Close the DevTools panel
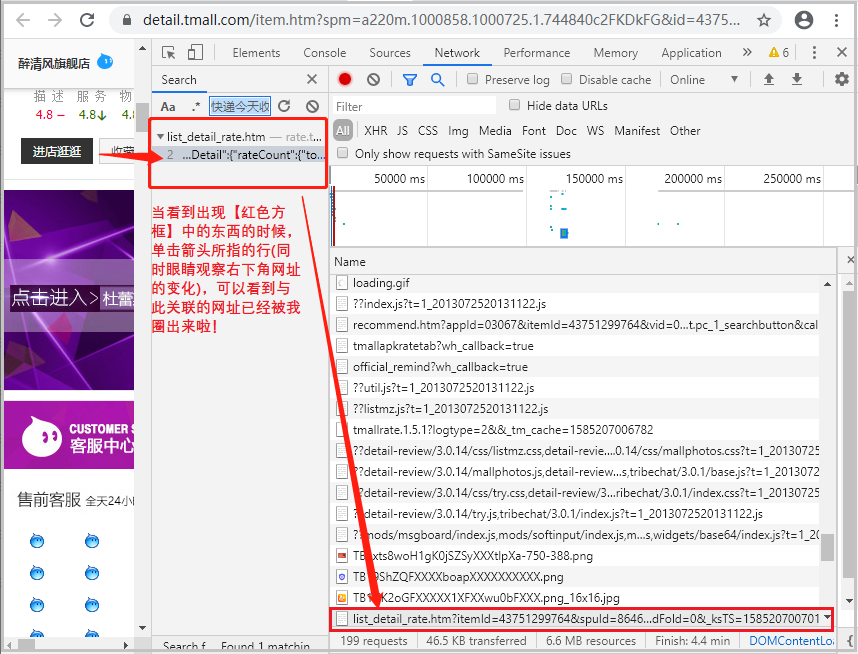This screenshot has width=858, height=654. [x=842, y=53]
